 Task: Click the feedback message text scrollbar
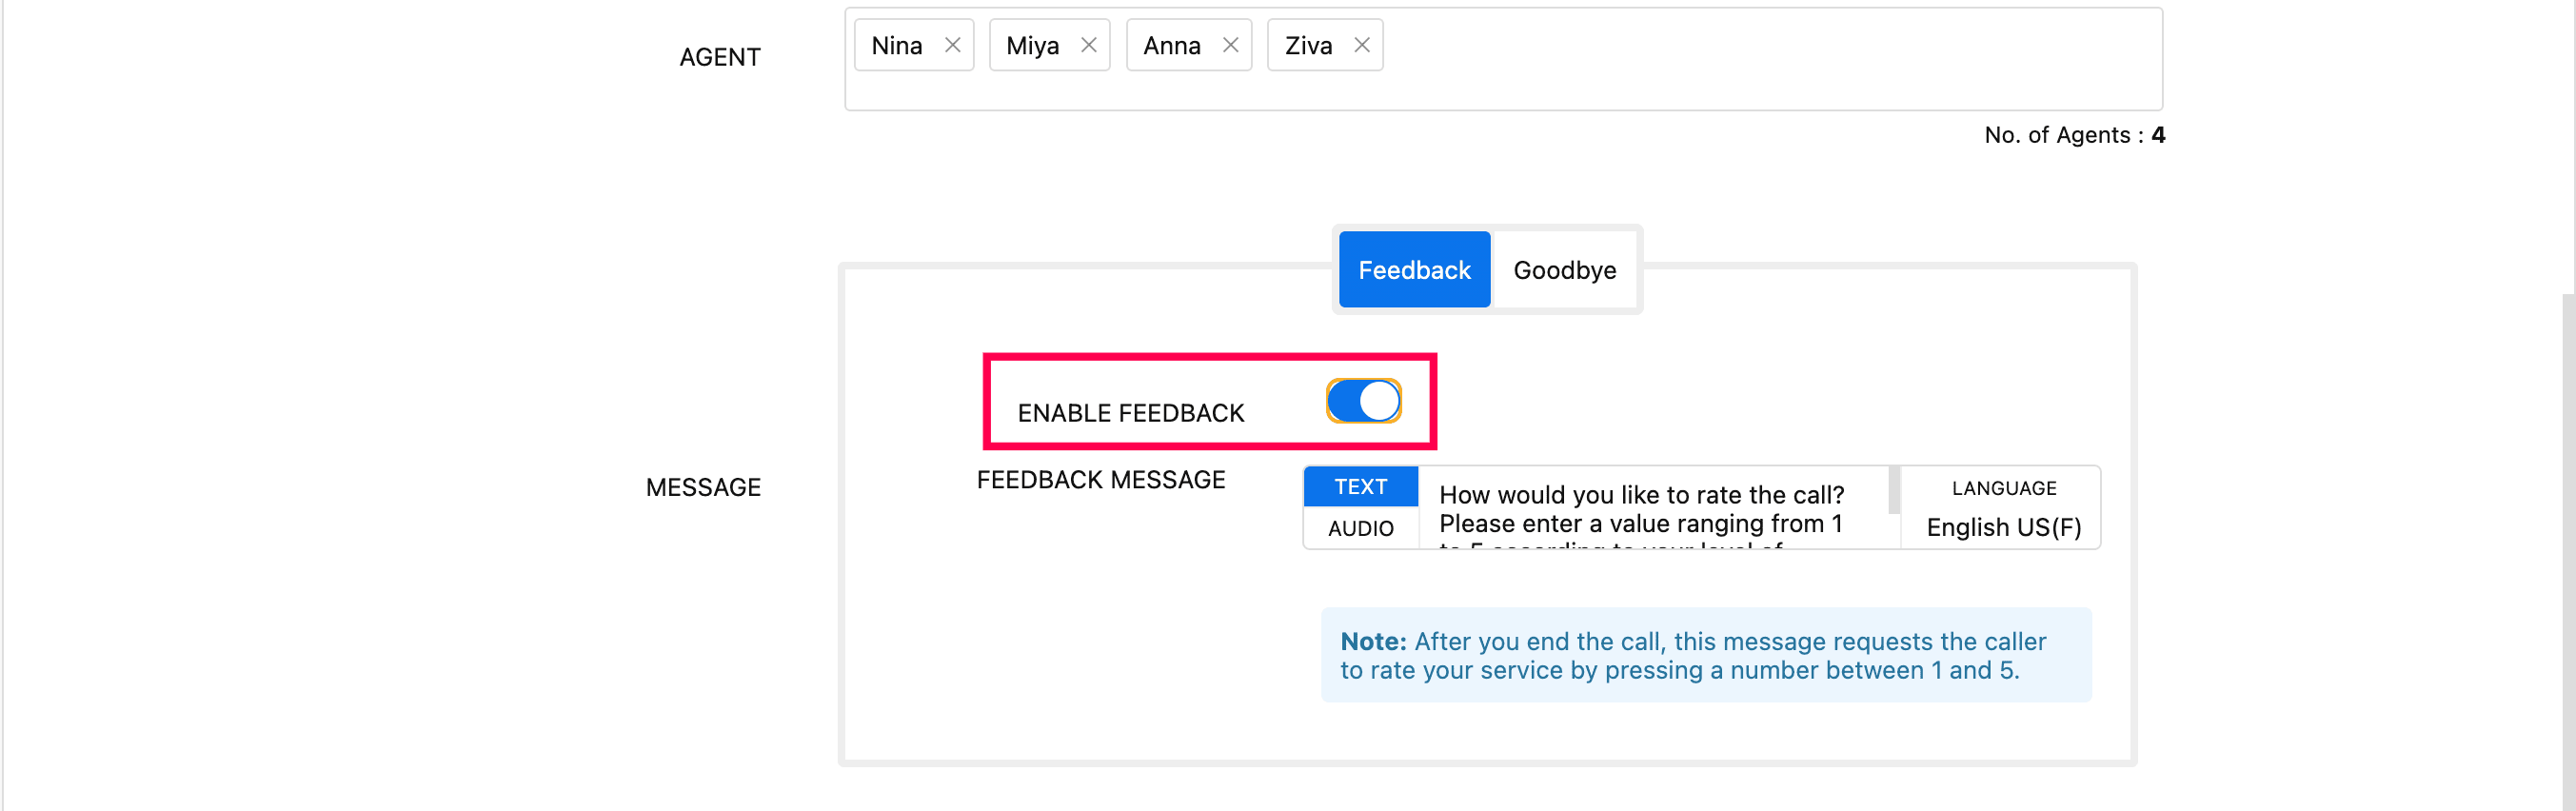point(1893,490)
